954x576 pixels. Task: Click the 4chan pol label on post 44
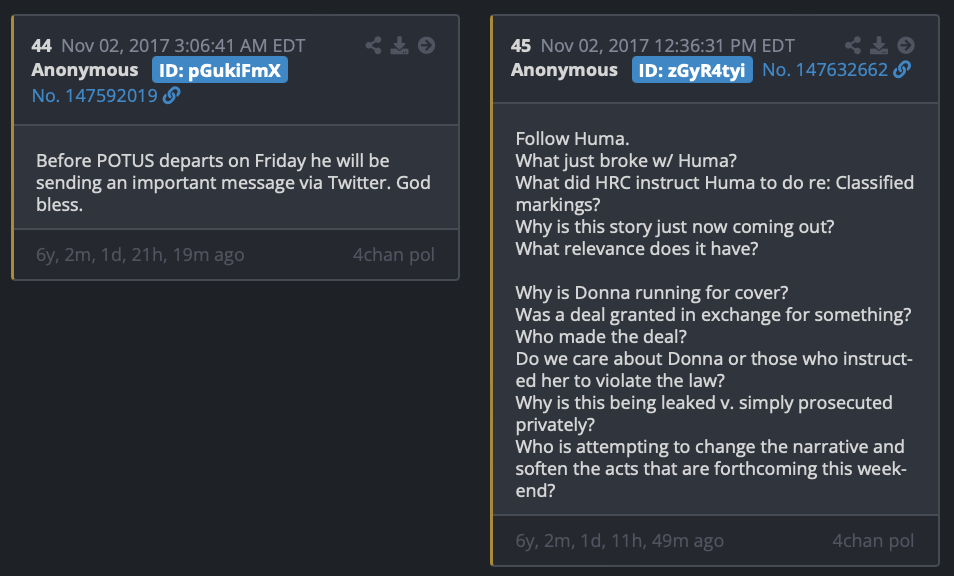click(394, 254)
